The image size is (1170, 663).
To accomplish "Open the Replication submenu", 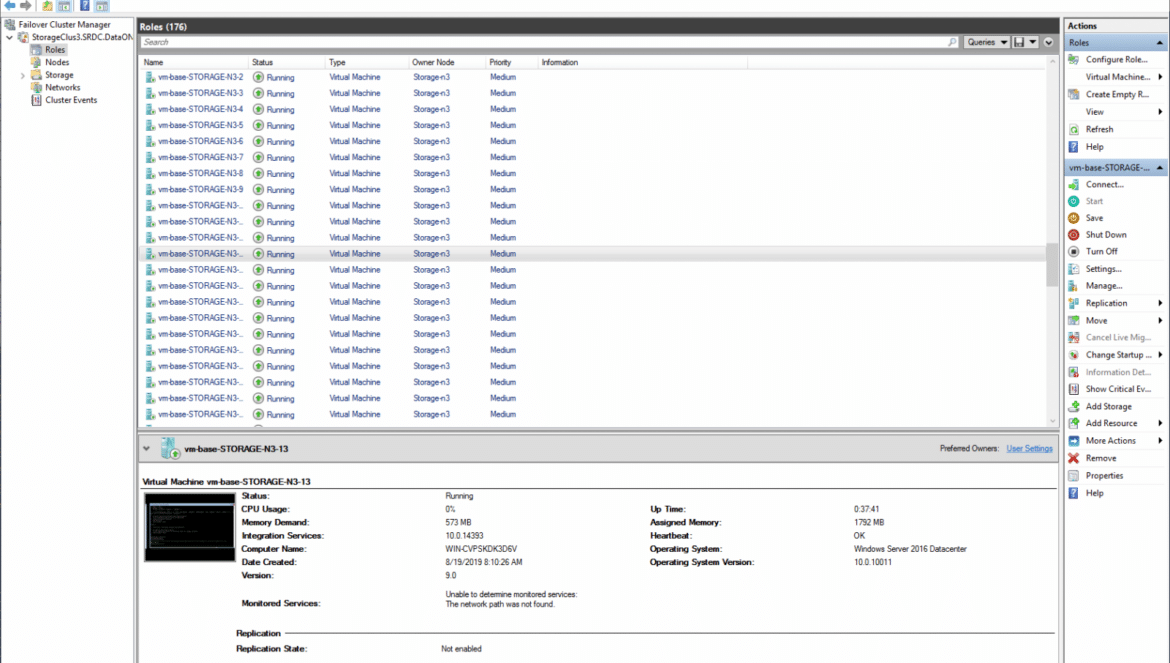I will click(x=1117, y=304).
